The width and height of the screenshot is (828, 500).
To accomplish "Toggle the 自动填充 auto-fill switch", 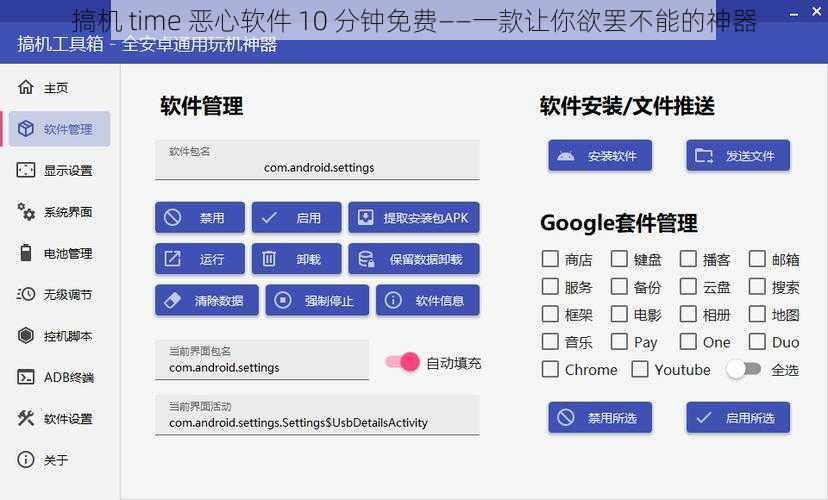I will [x=402, y=362].
